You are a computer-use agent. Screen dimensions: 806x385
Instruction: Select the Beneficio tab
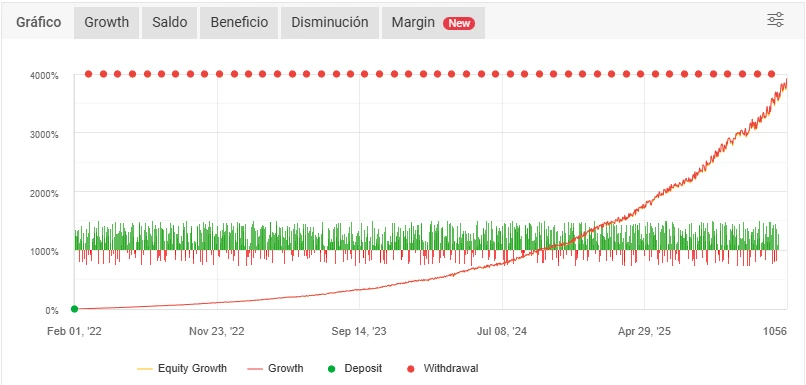point(239,23)
